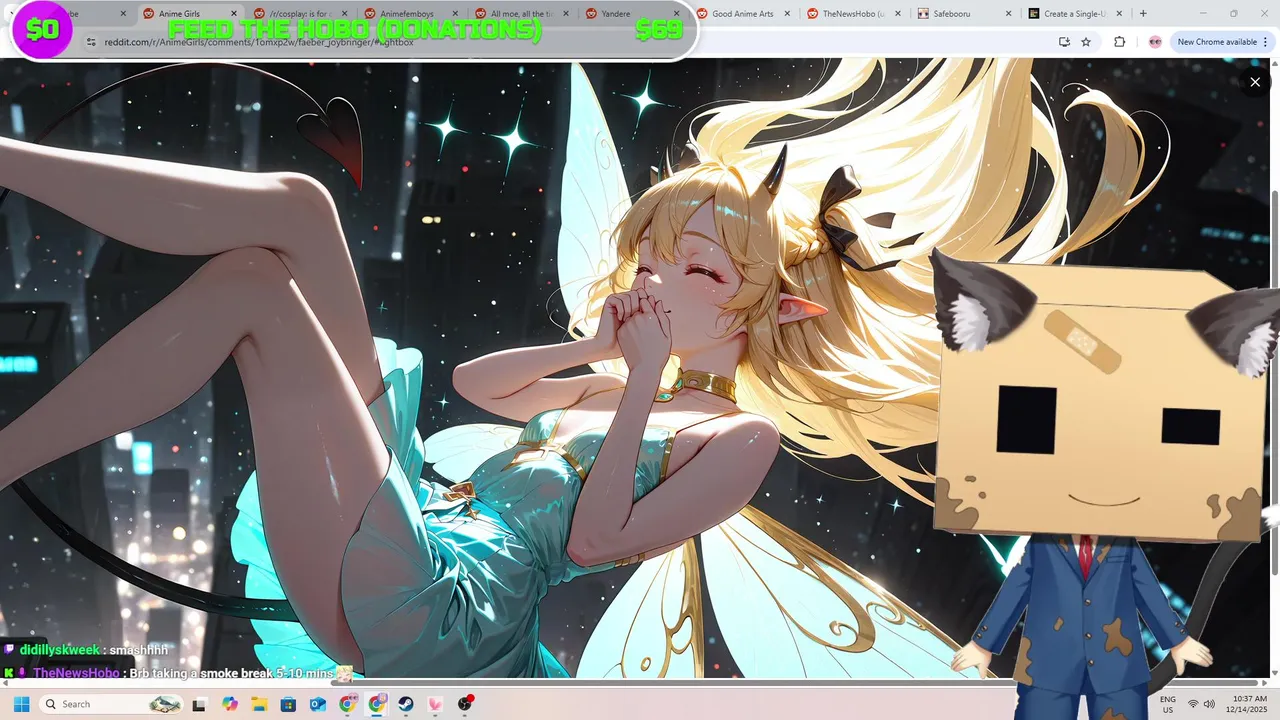Click the install app icon in address bar
Viewport: 1280px width, 720px height.
tap(1064, 42)
